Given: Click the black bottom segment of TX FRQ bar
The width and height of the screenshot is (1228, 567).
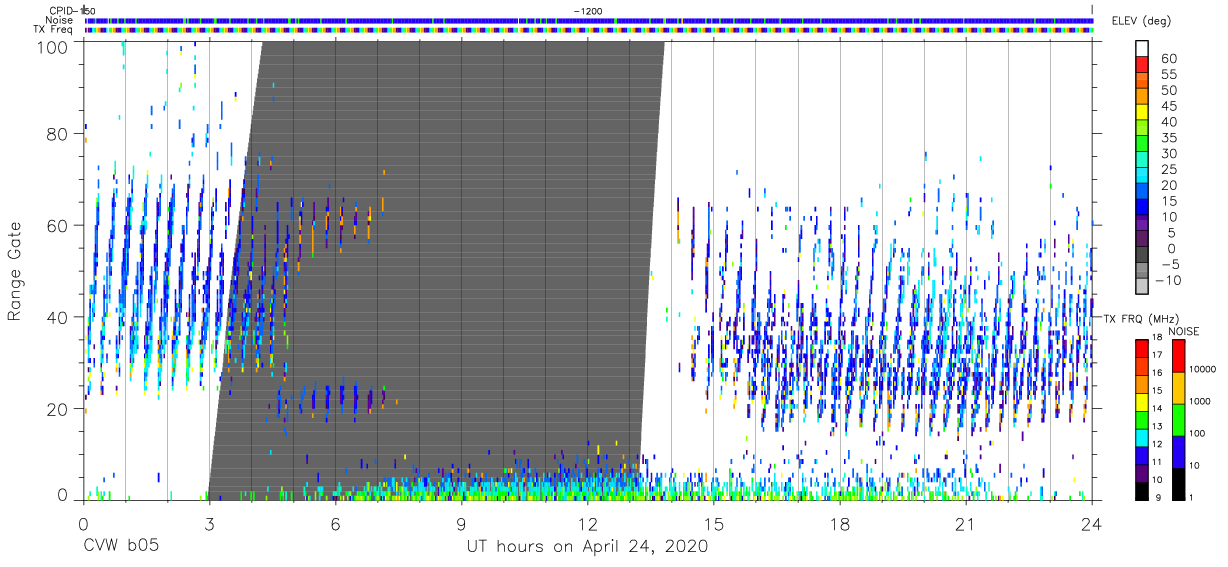Looking at the screenshot, I should click(x=1142, y=491).
